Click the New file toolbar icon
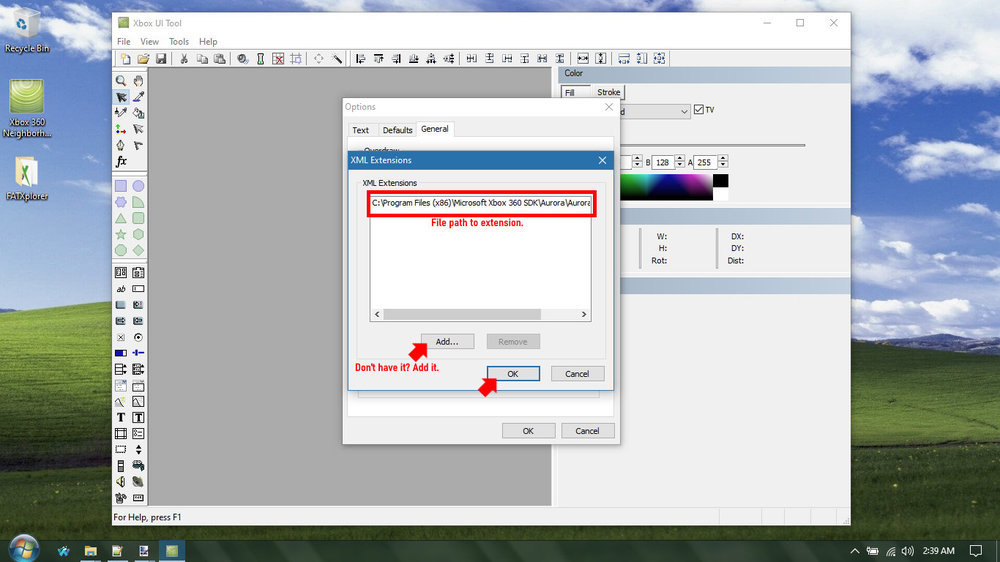This screenshot has height=562, width=1000. coord(126,59)
